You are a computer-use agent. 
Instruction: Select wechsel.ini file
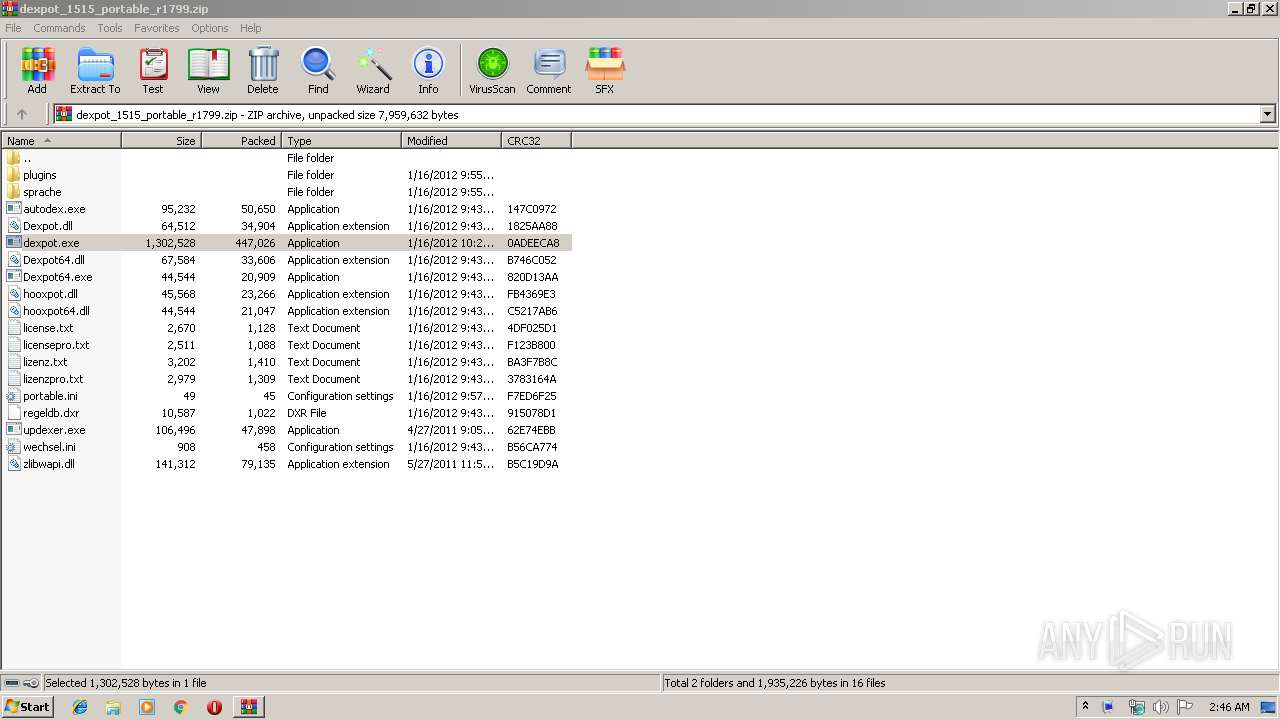tap(49, 447)
